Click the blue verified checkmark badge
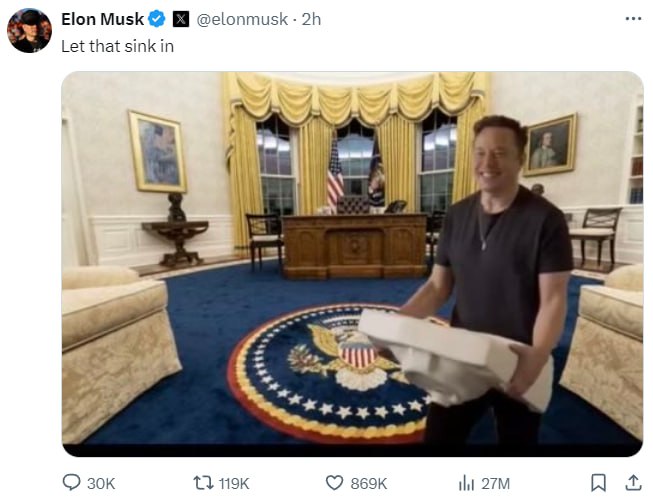 click(x=157, y=19)
